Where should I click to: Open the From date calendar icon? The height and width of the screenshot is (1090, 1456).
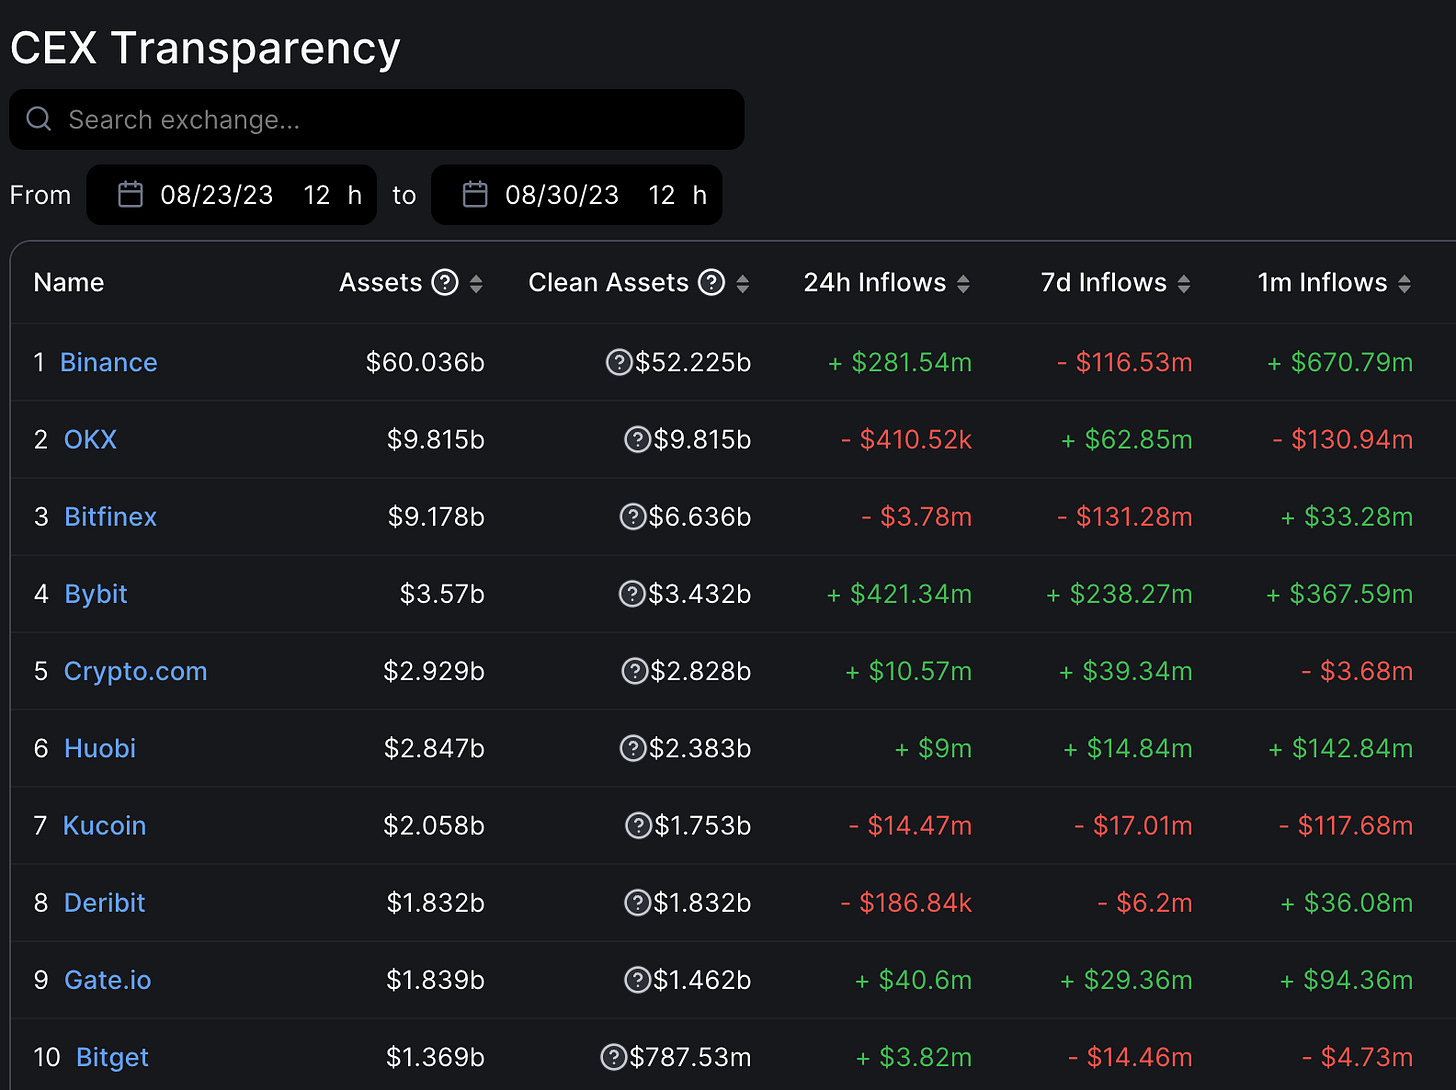point(131,194)
